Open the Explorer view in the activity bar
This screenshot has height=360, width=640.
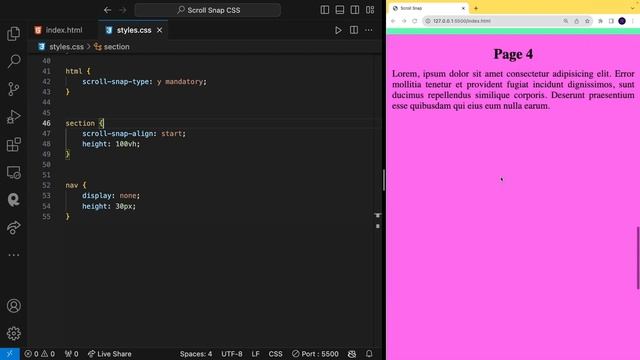click(x=13, y=34)
